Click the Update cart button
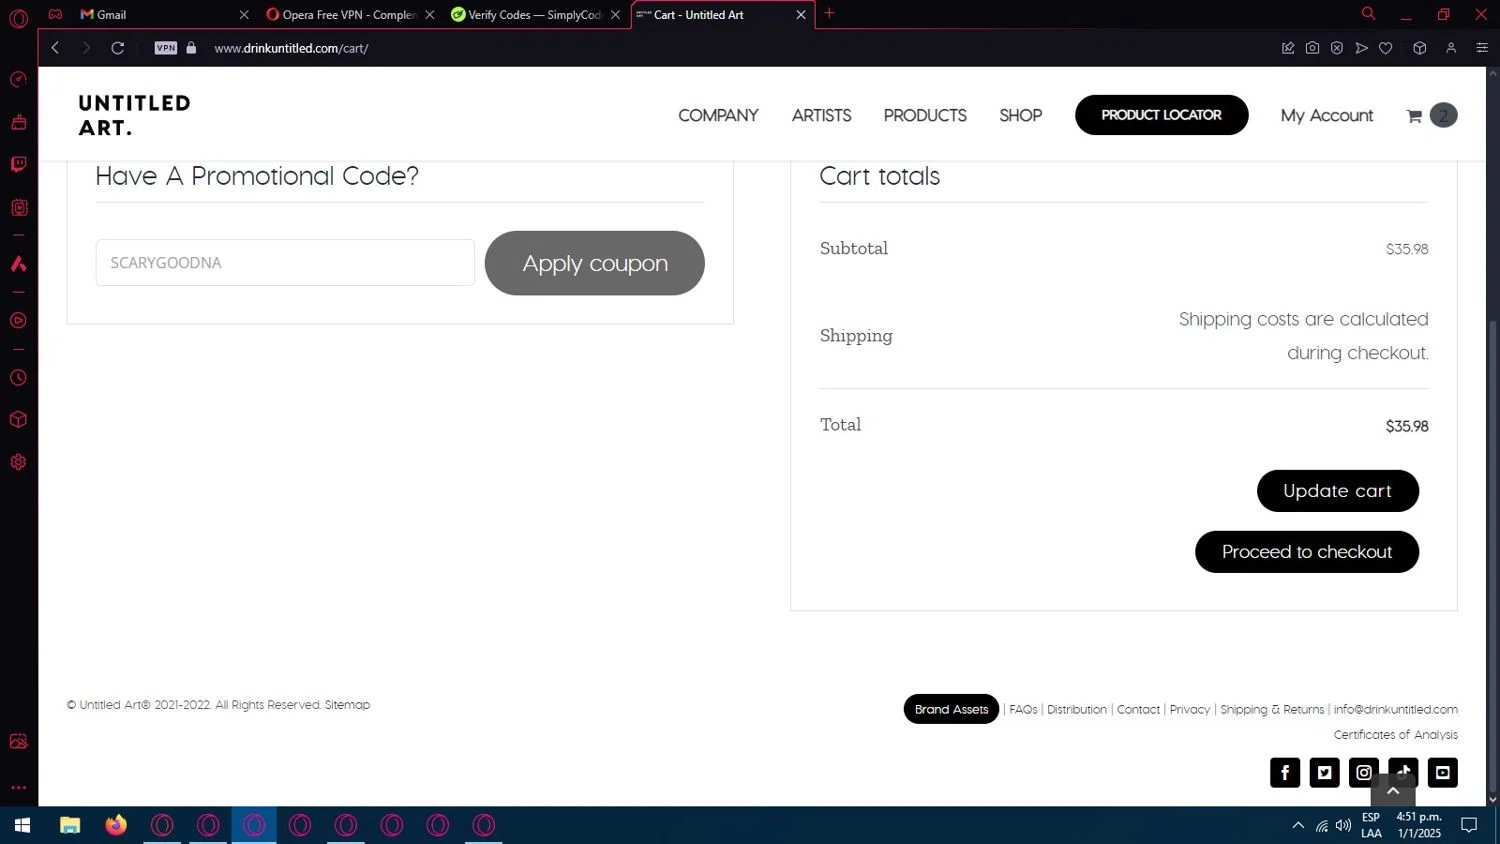Image resolution: width=1500 pixels, height=844 pixels. click(1337, 491)
